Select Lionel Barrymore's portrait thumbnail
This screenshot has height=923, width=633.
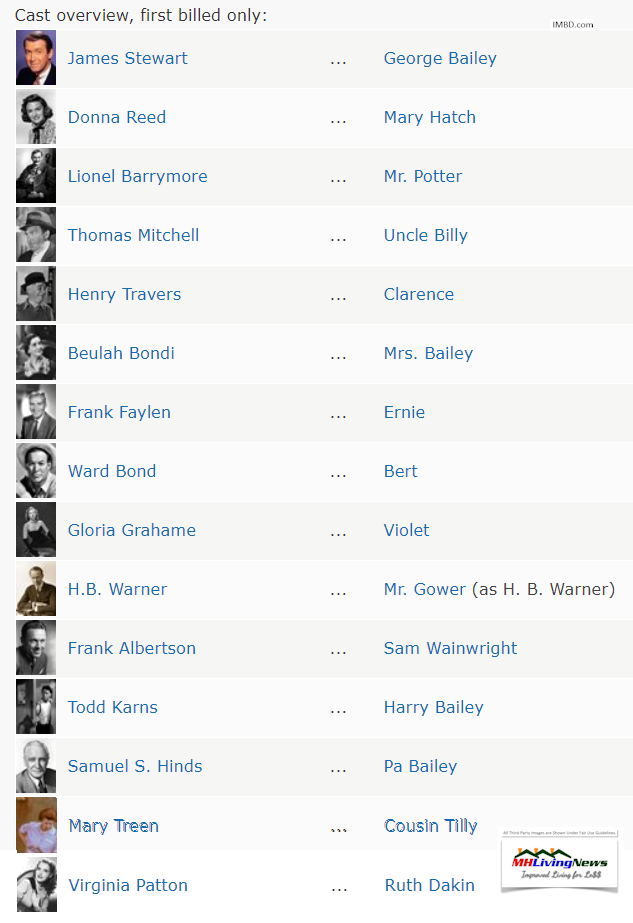click(36, 175)
